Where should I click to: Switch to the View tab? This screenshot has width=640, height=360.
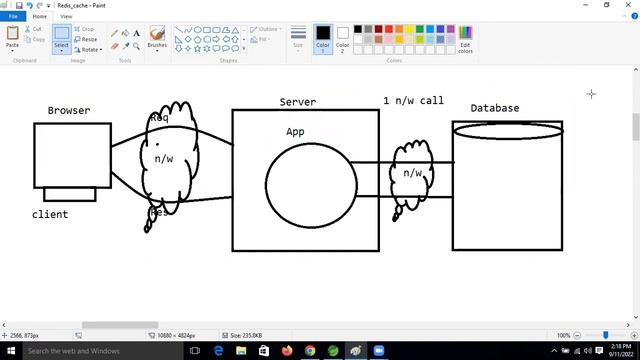point(66,16)
